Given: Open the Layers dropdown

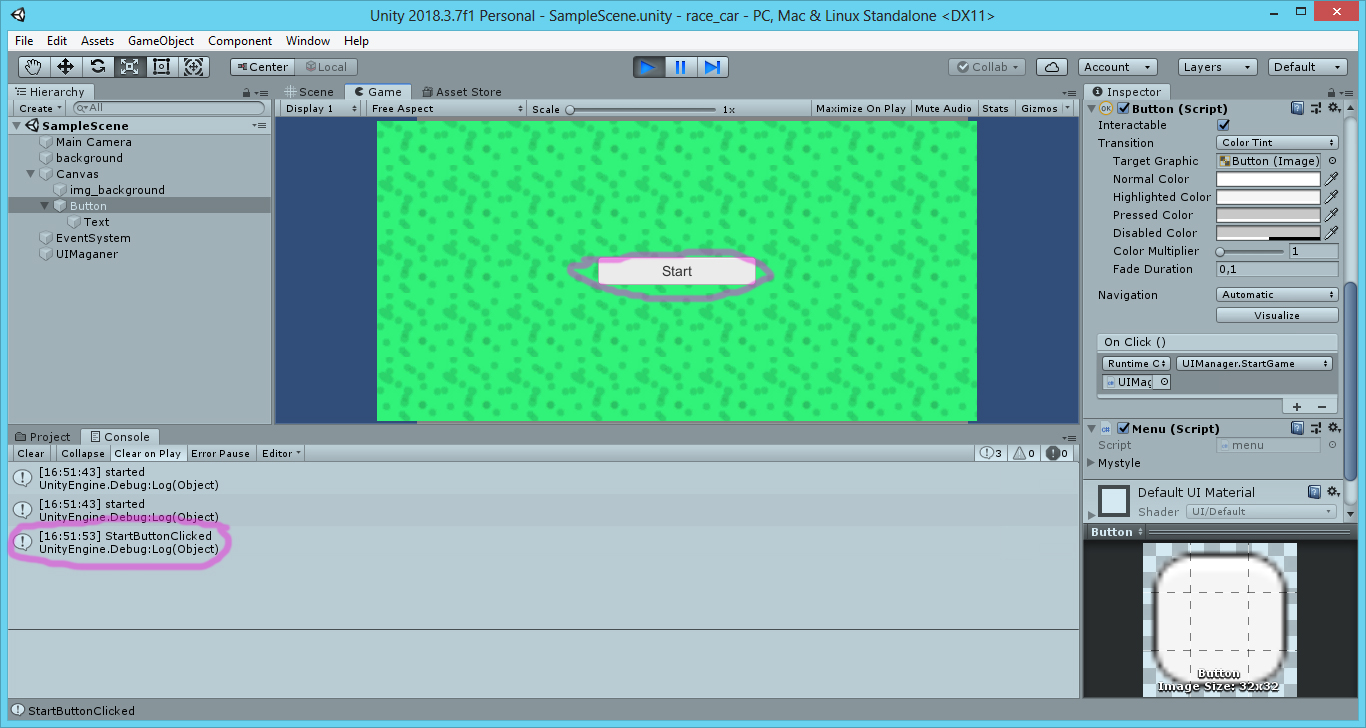Looking at the screenshot, I should (1217, 67).
